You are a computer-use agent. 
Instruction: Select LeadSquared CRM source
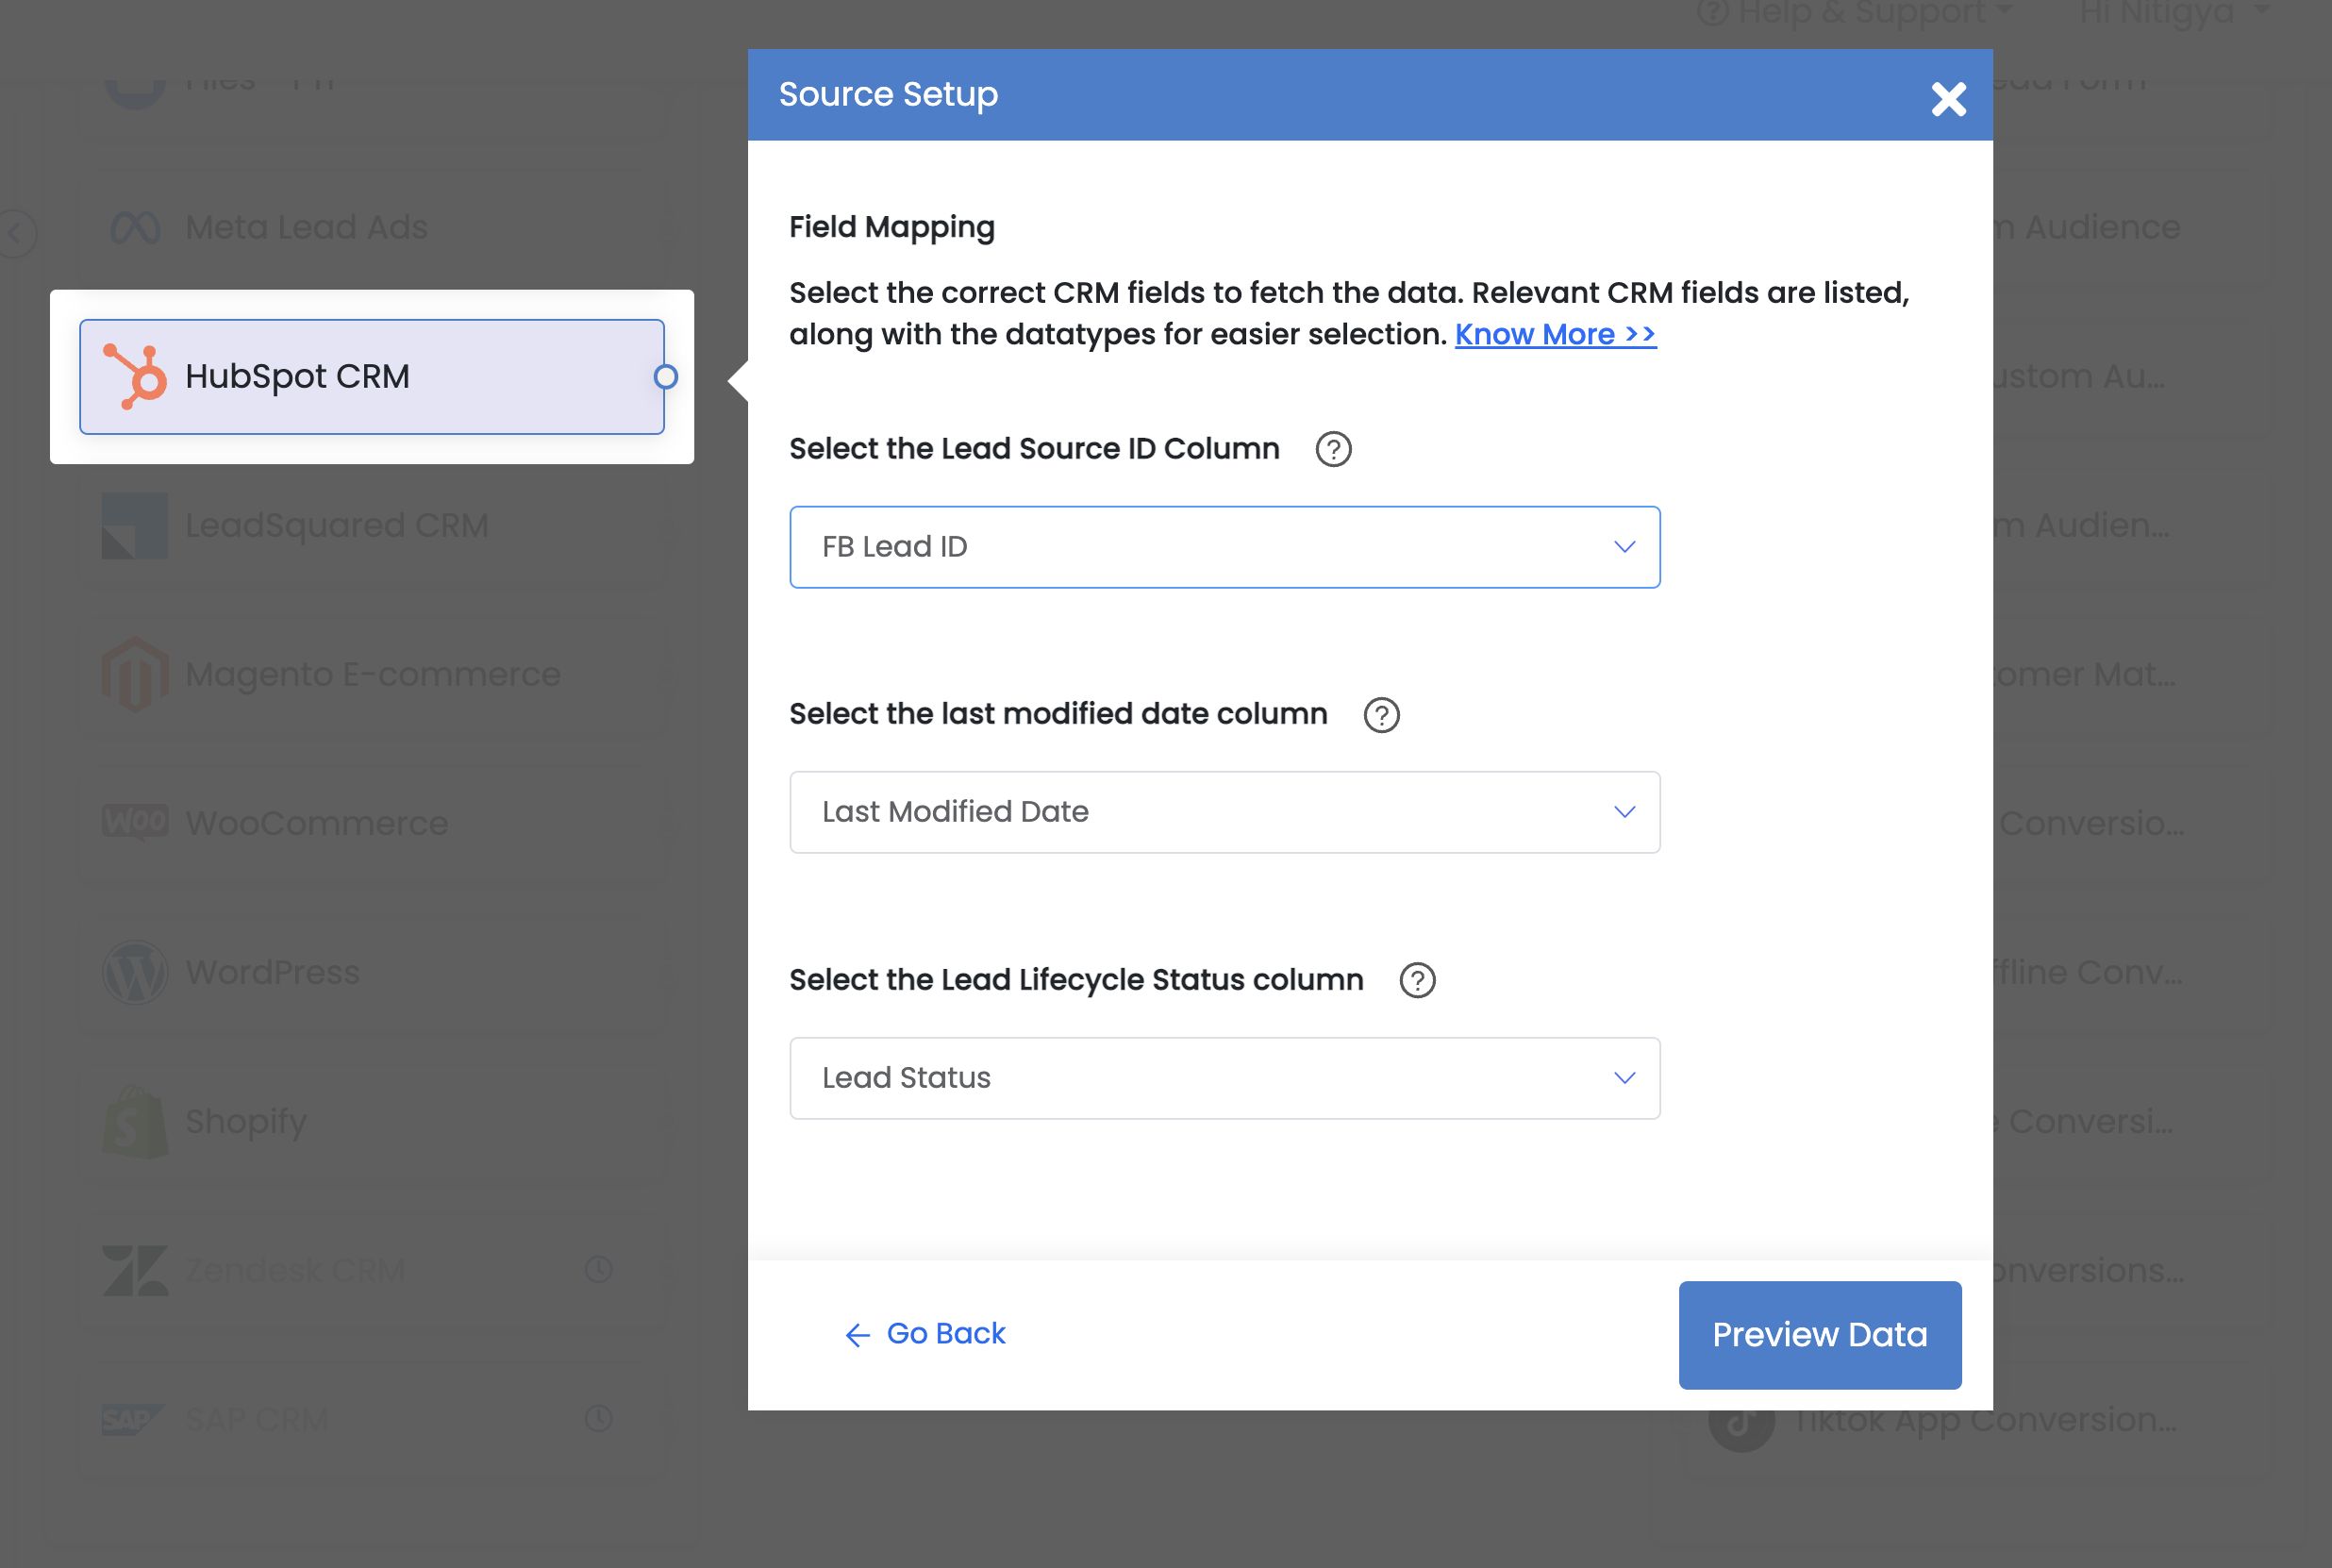[372, 526]
